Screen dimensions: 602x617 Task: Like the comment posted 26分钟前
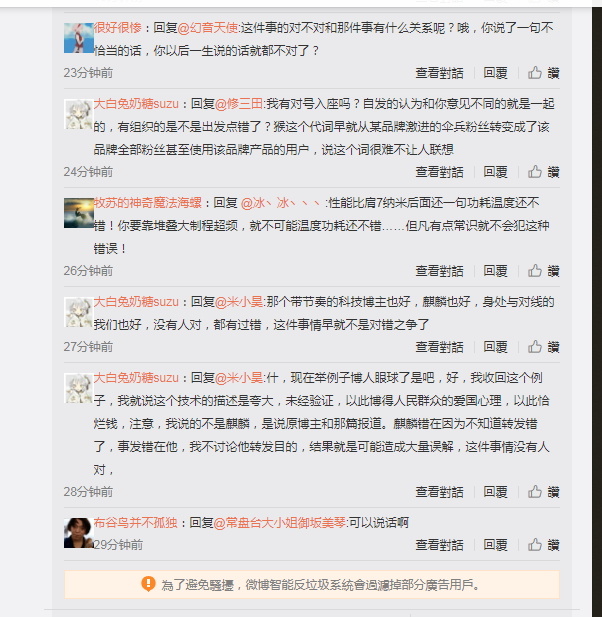[x=543, y=271]
